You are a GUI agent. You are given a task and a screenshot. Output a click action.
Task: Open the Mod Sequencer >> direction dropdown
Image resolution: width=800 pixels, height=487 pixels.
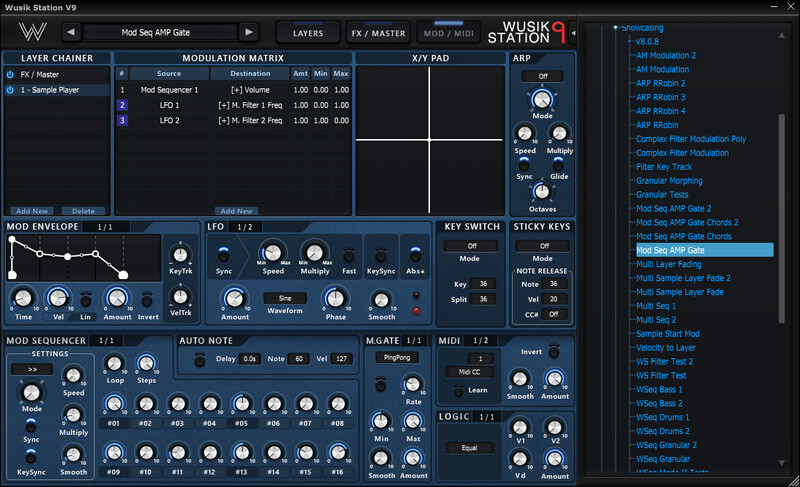pos(32,369)
